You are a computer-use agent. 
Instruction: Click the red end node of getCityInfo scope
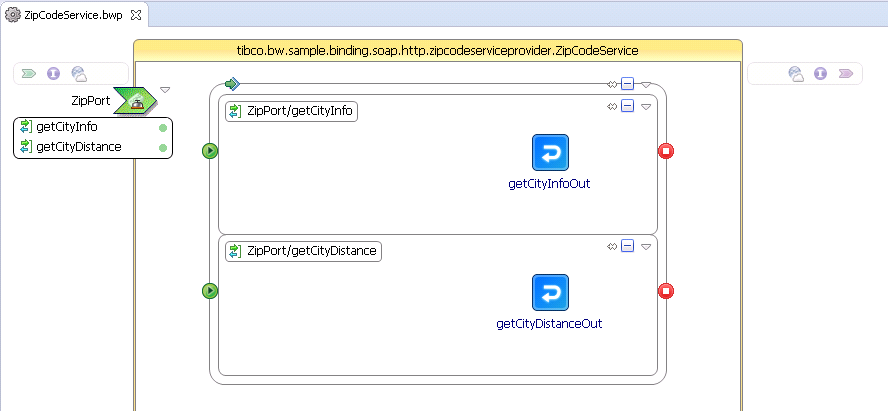pos(666,151)
